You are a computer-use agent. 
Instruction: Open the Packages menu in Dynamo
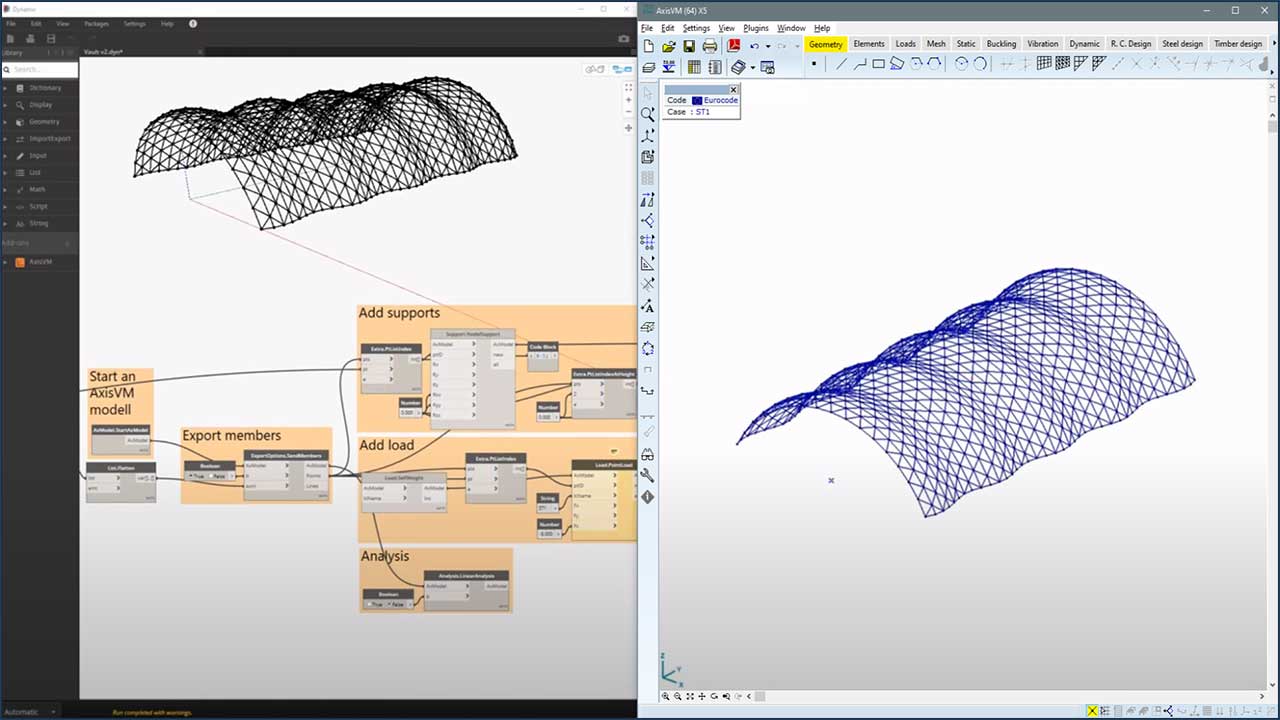pyautogui.click(x=97, y=23)
